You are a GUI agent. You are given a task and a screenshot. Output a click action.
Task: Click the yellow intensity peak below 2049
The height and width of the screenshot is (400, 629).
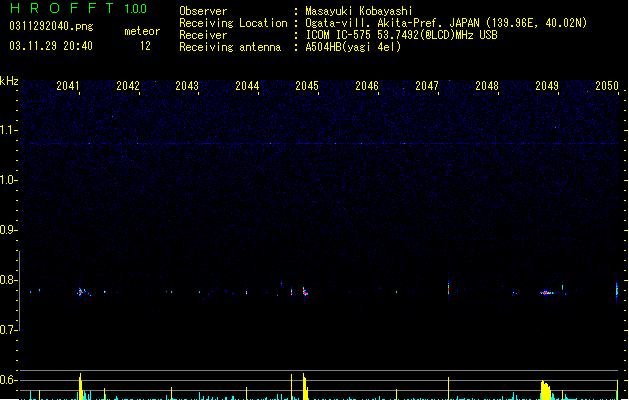pyautogui.click(x=546, y=390)
